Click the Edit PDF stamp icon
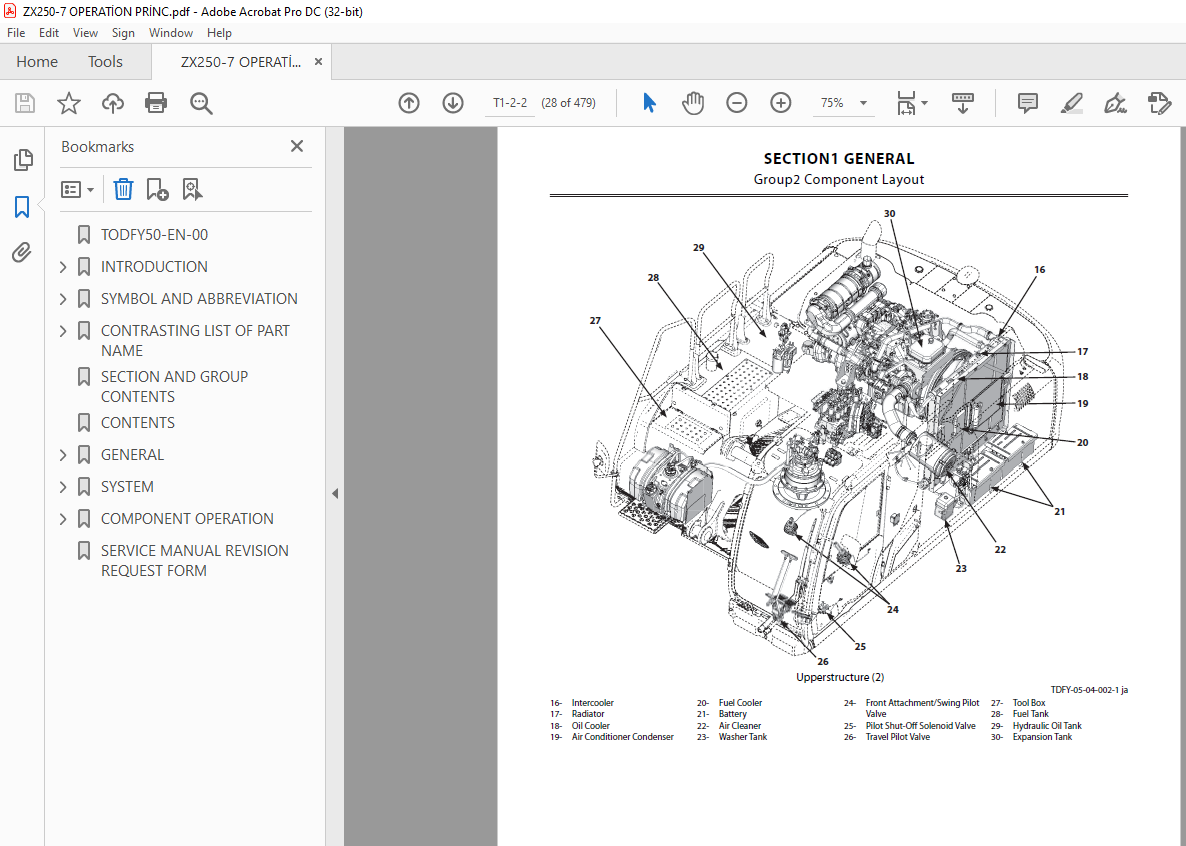This screenshot has width=1186, height=846. tap(1159, 103)
